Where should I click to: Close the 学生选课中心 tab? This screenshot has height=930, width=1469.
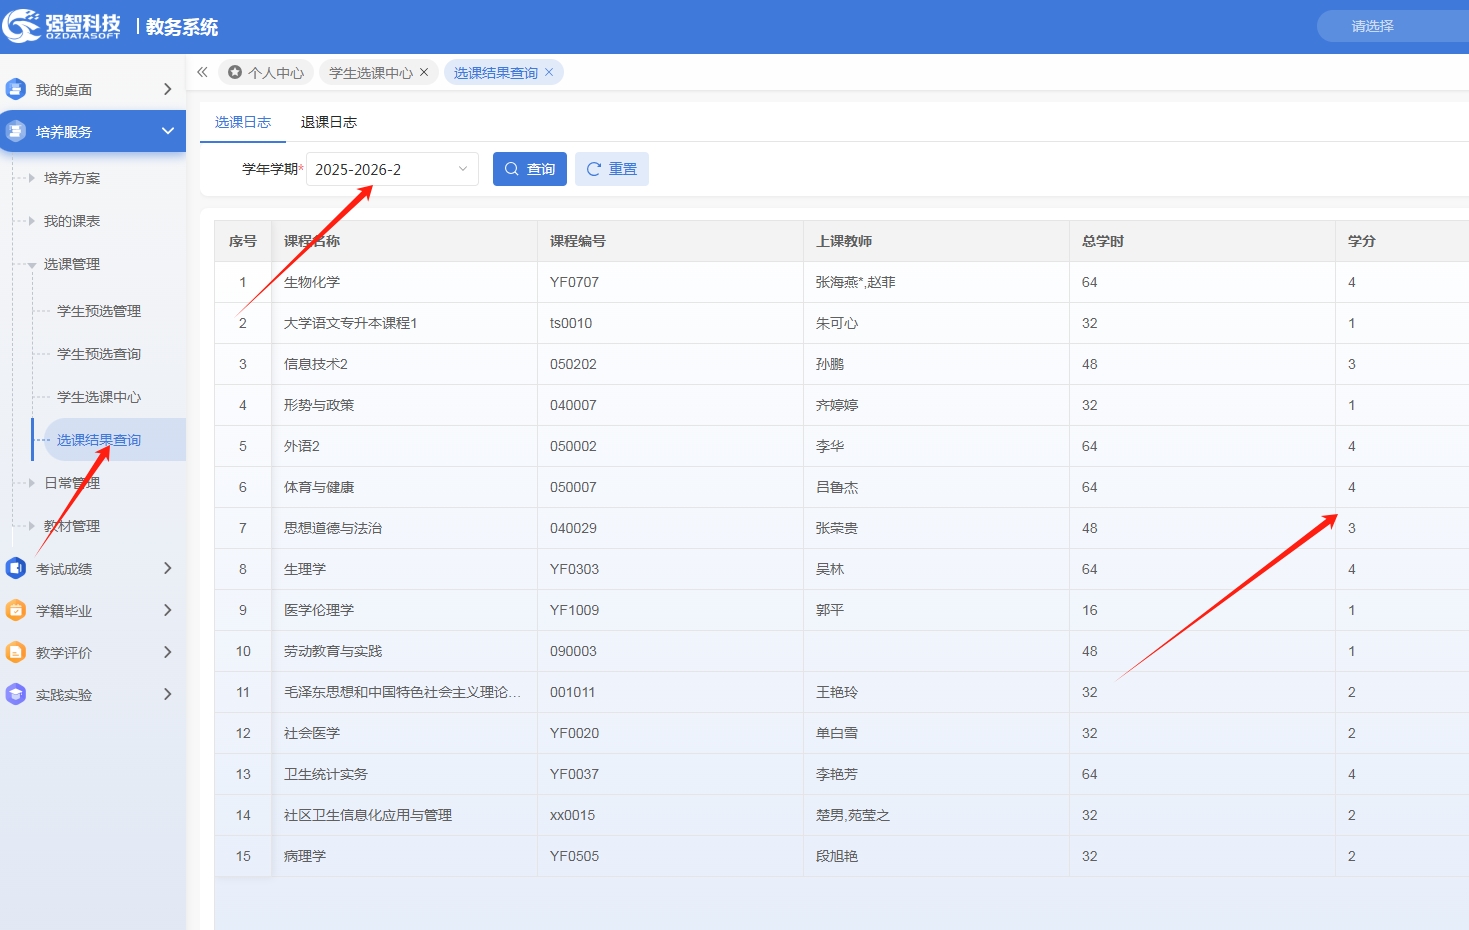(x=424, y=72)
